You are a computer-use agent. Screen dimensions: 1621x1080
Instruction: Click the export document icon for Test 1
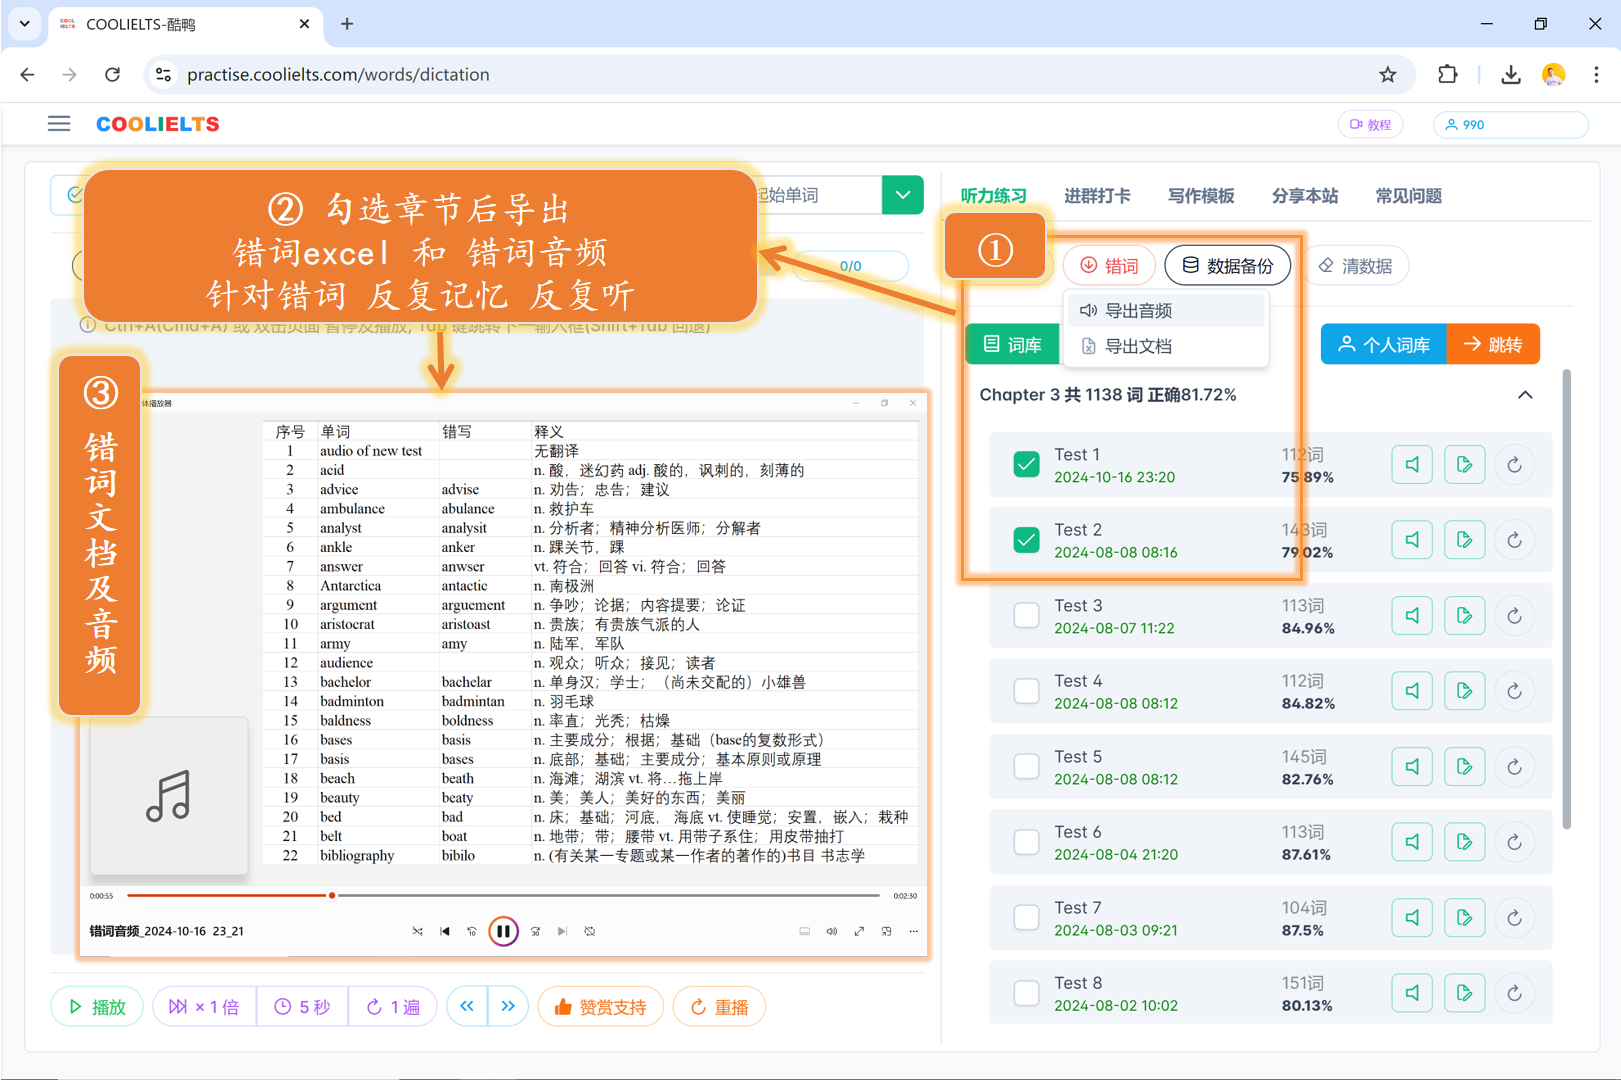(x=1464, y=465)
